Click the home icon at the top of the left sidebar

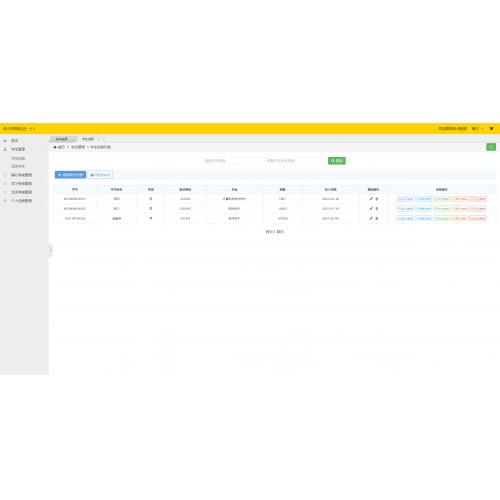click(x=5, y=141)
